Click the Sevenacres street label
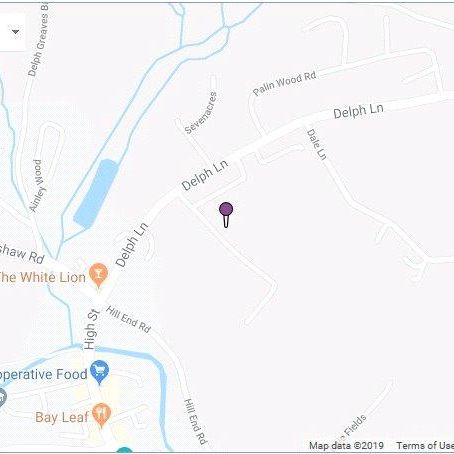Screen dimensions: 454x454 pos(201,113)
